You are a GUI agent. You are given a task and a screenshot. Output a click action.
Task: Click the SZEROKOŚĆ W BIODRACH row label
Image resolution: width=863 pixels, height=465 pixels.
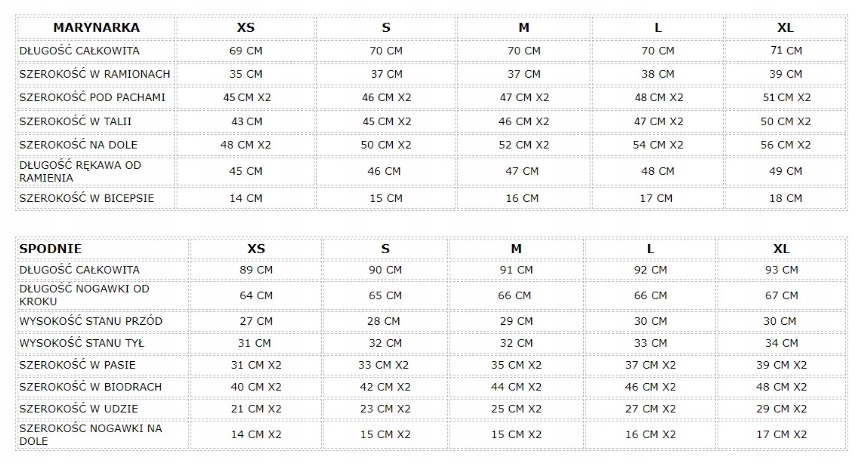click(x=90, y=387)
